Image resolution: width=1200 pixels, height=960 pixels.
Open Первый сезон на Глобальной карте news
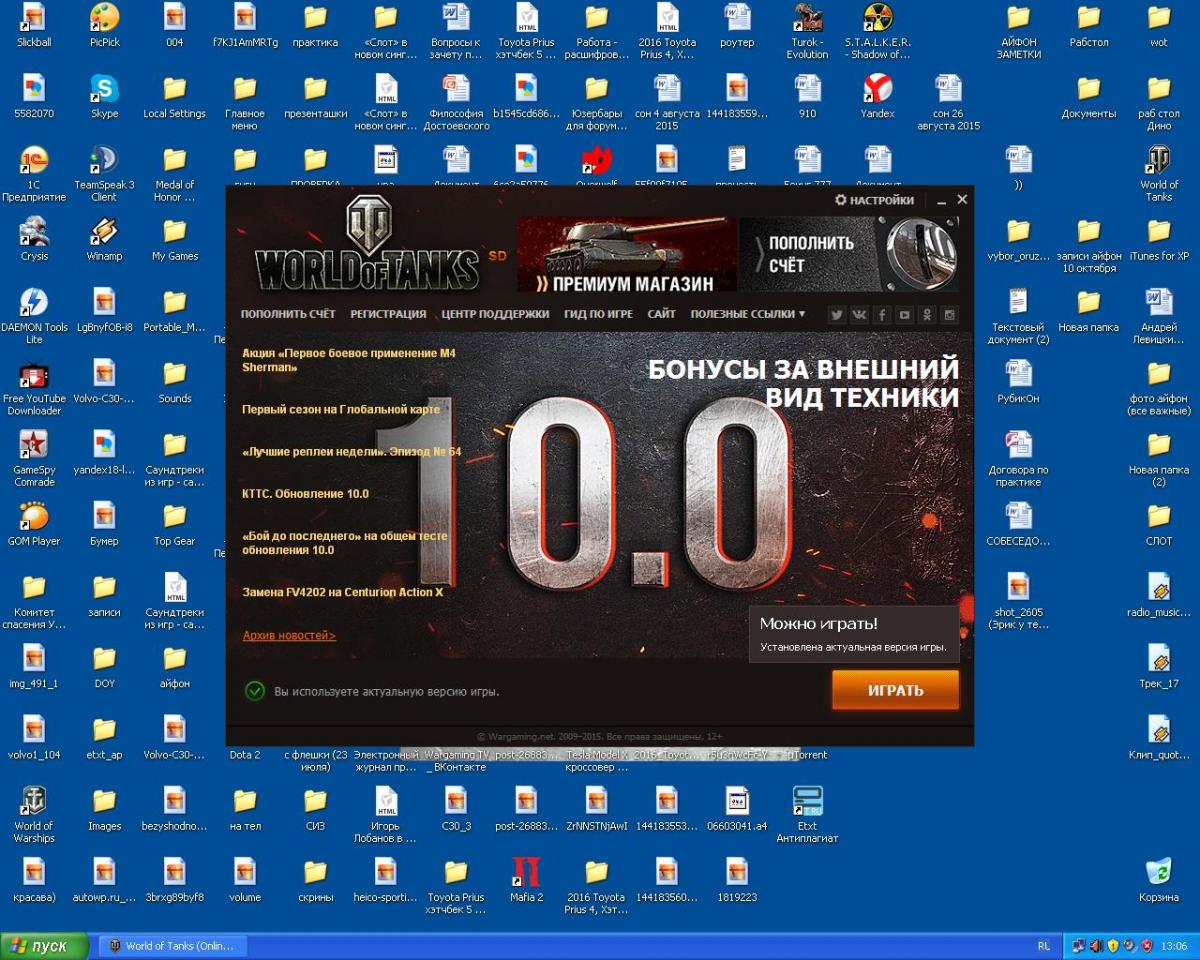tap(340, 409)
